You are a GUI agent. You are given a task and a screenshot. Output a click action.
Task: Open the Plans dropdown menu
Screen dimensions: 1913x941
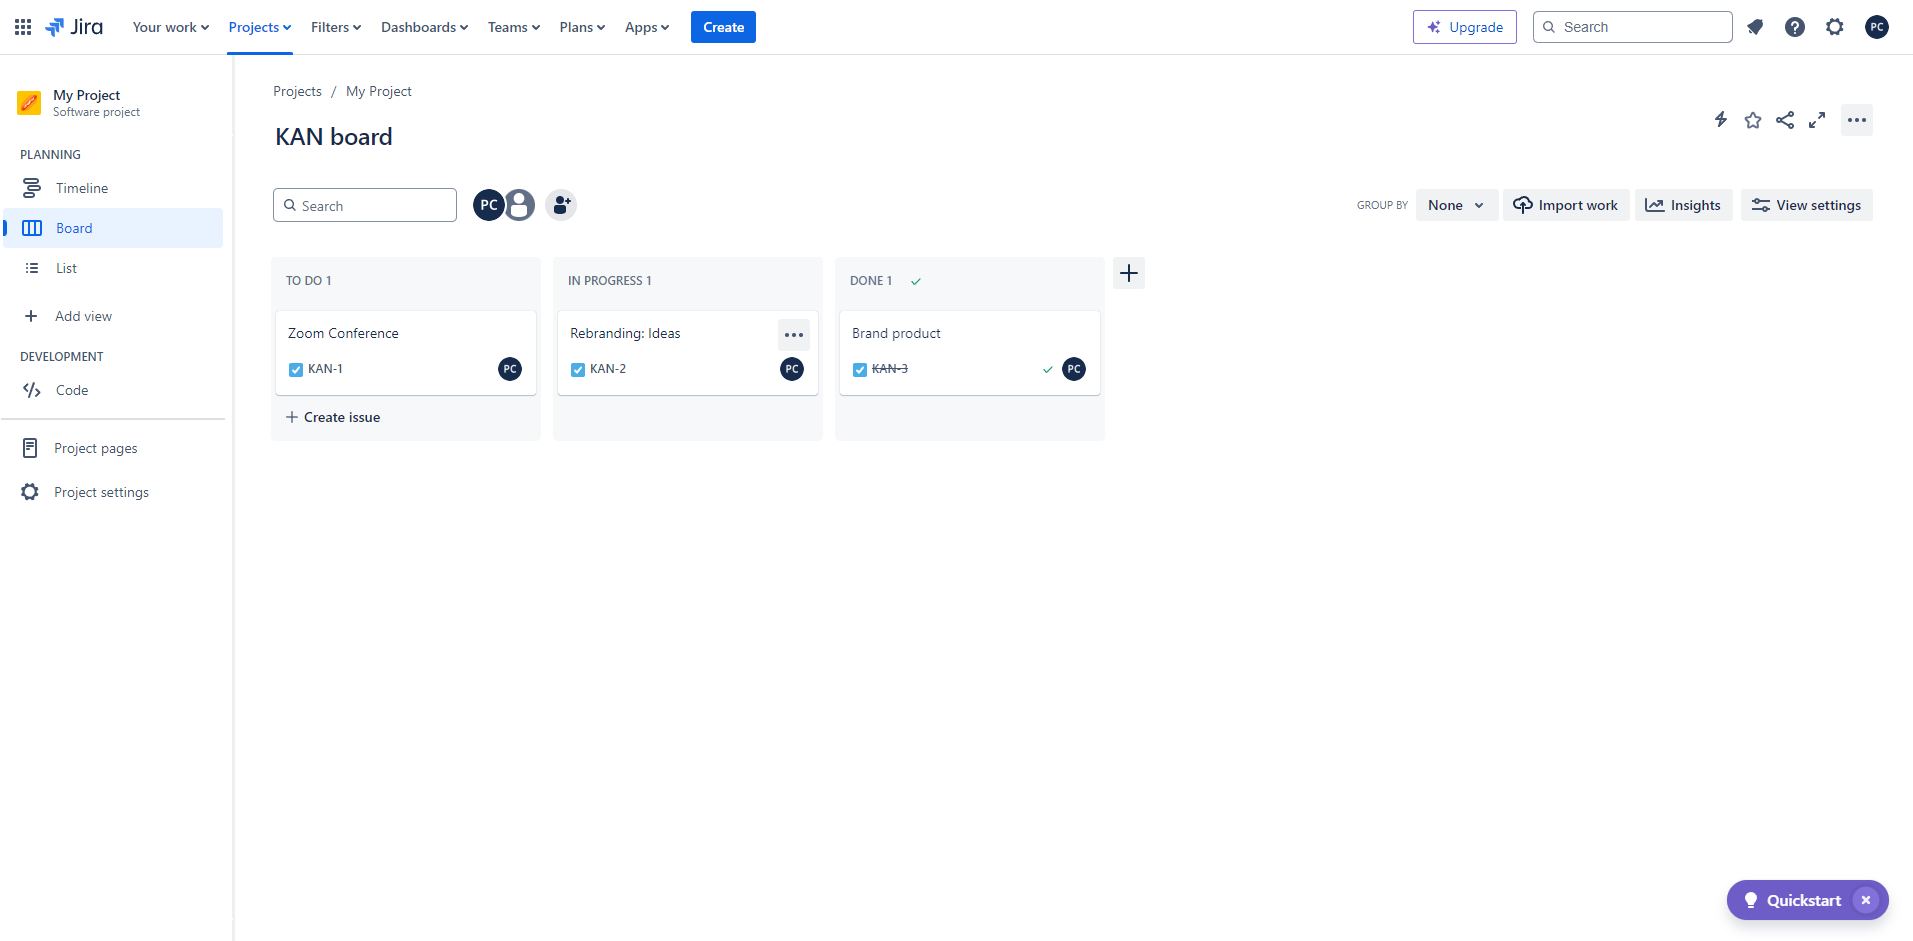(582, 27)
